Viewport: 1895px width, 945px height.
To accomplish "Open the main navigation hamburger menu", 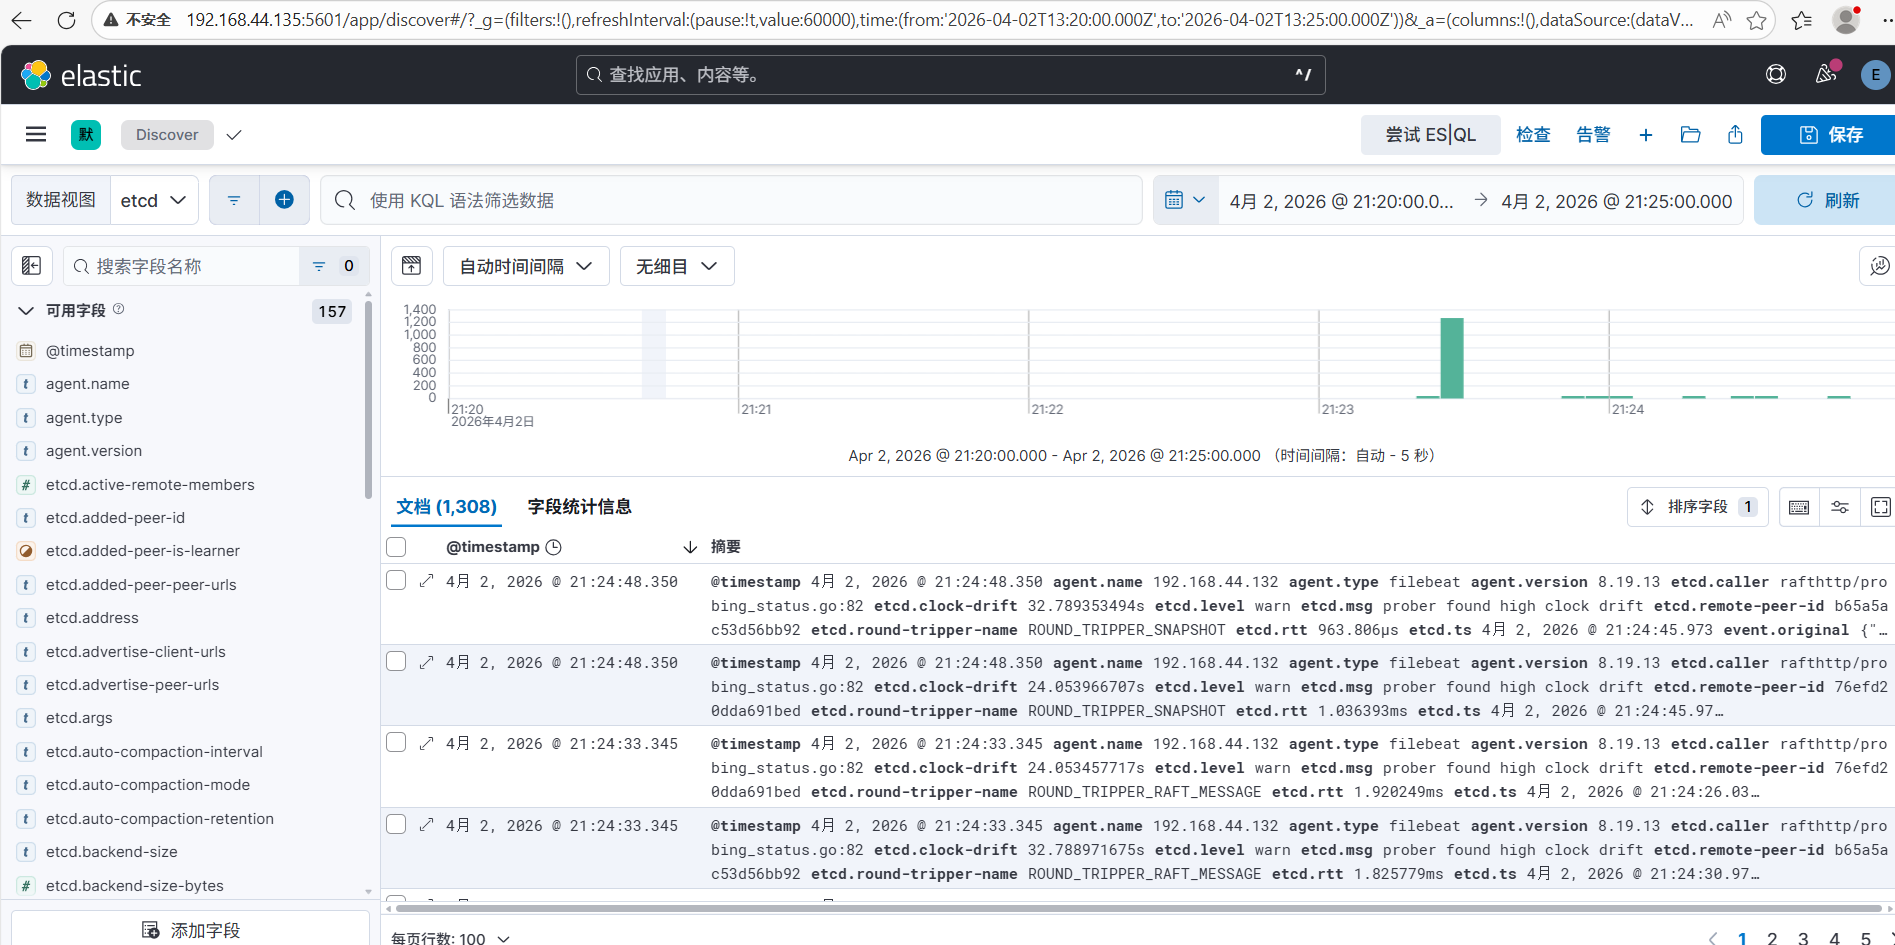I will click(36, 134).
